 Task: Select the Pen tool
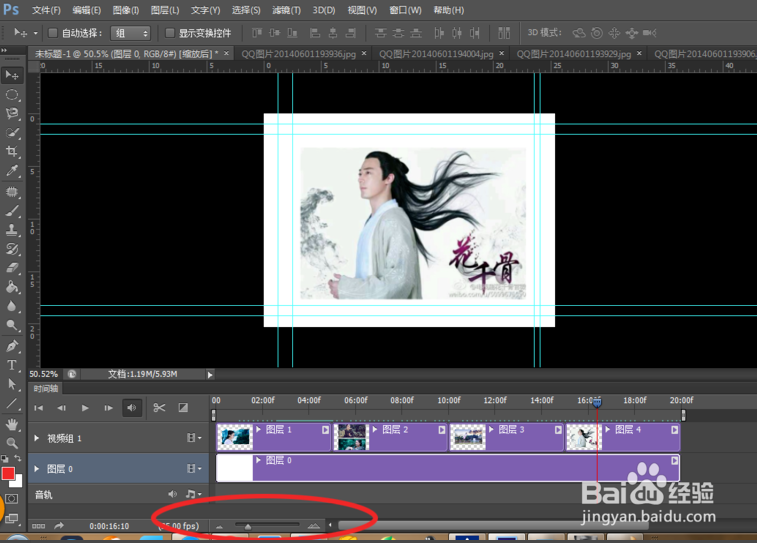(x=12, y=346)
